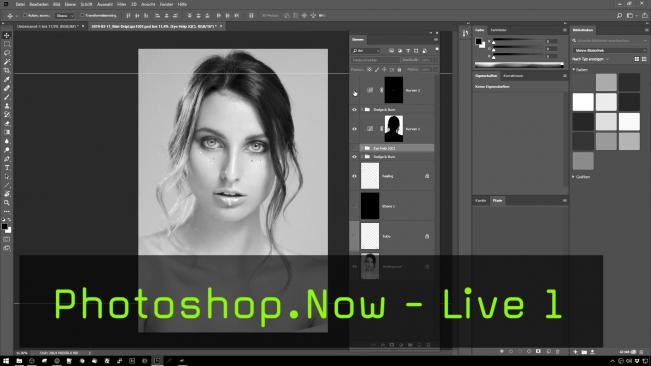
Task: Select the Brush tool
Action: [7, 97]
